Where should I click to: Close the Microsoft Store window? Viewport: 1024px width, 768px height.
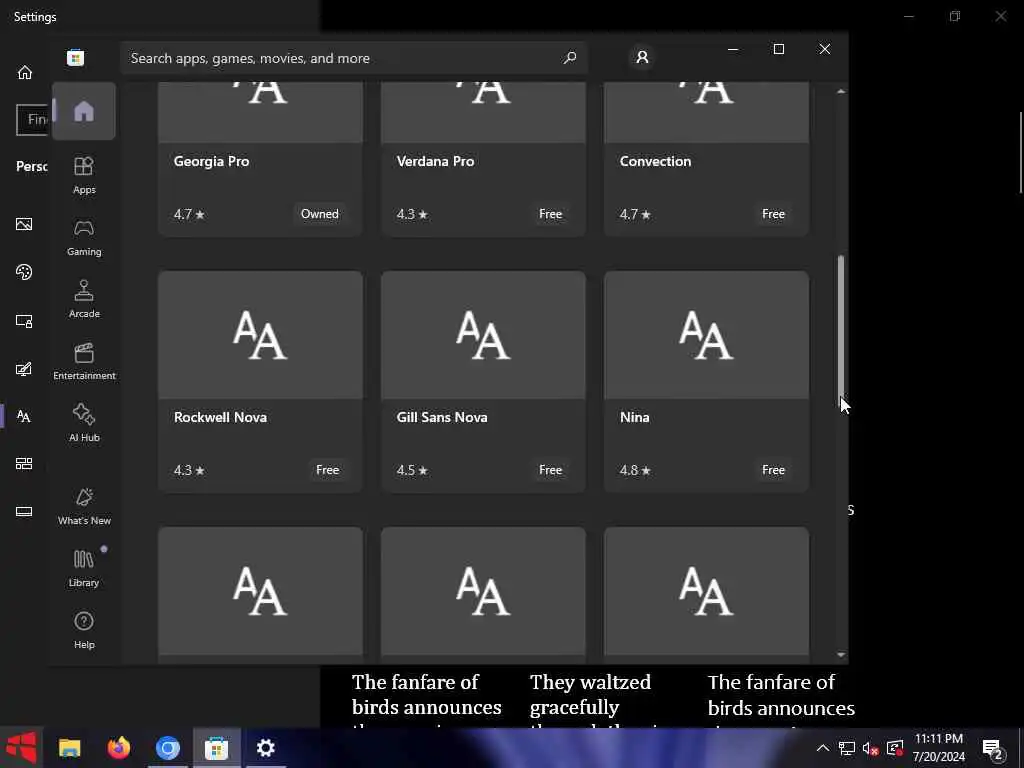coord(825,49)
